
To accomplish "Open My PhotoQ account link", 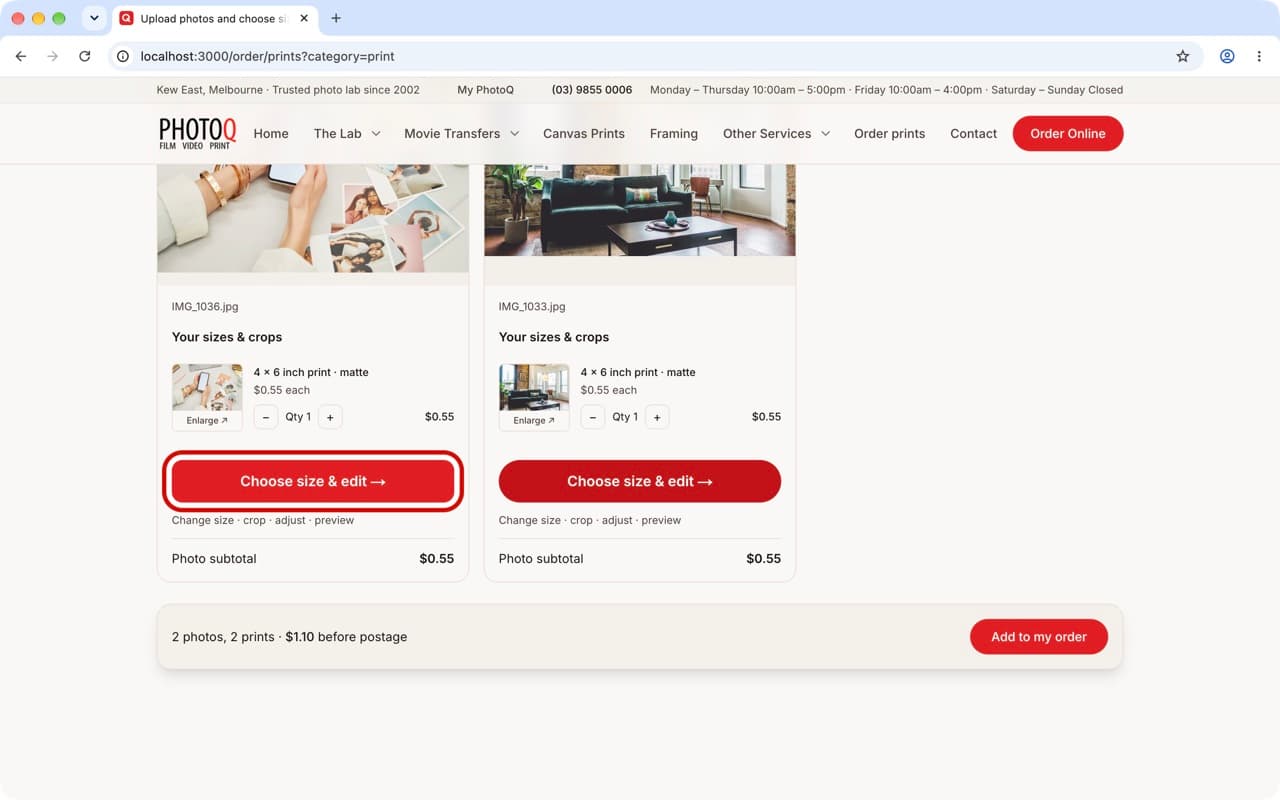I will click(485, 90).
